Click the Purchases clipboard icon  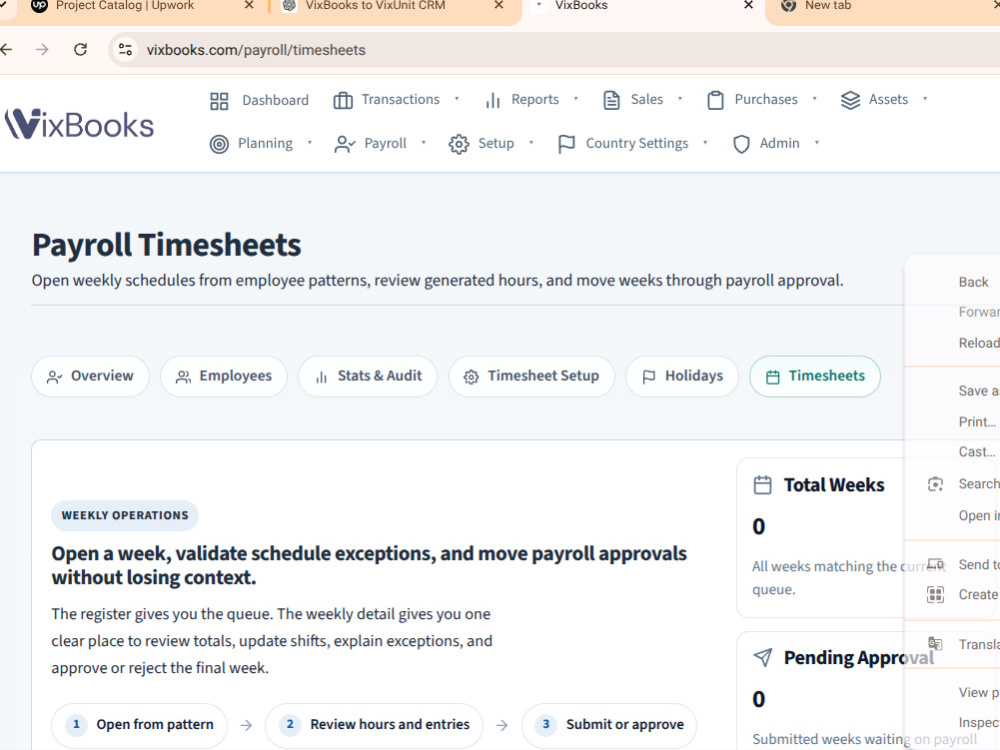coord(715,100)
